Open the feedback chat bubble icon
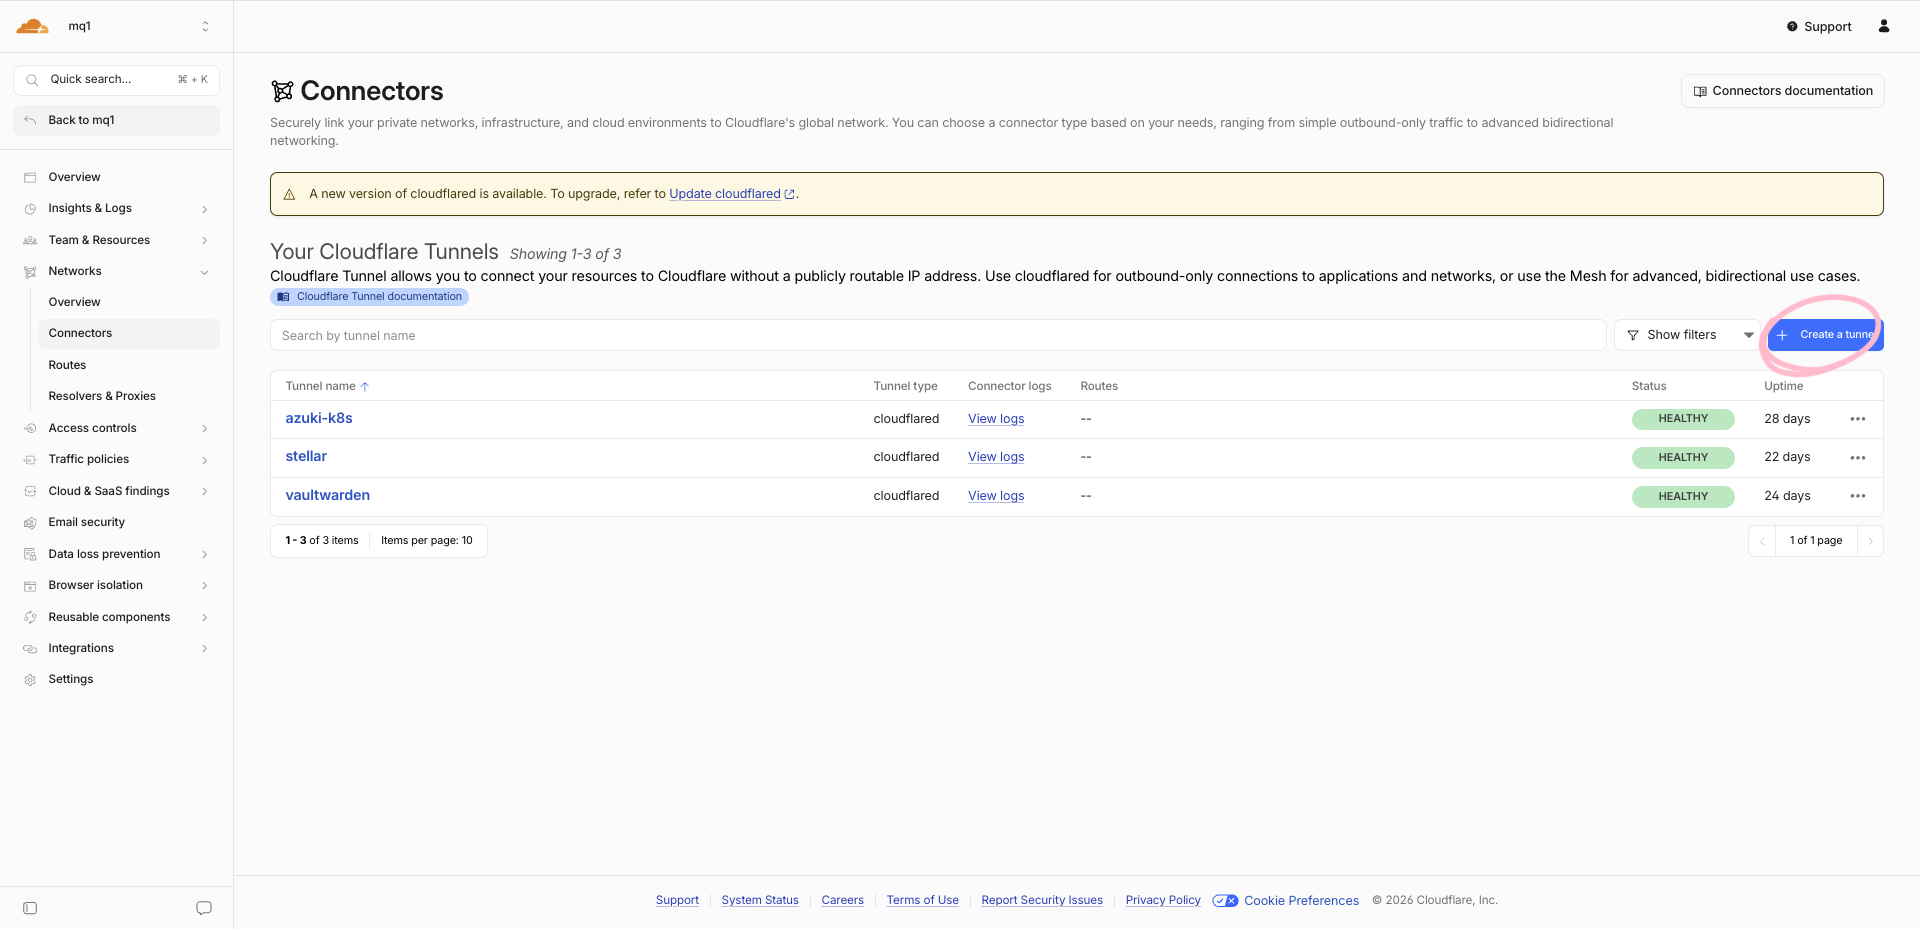 tap(204, 908)
